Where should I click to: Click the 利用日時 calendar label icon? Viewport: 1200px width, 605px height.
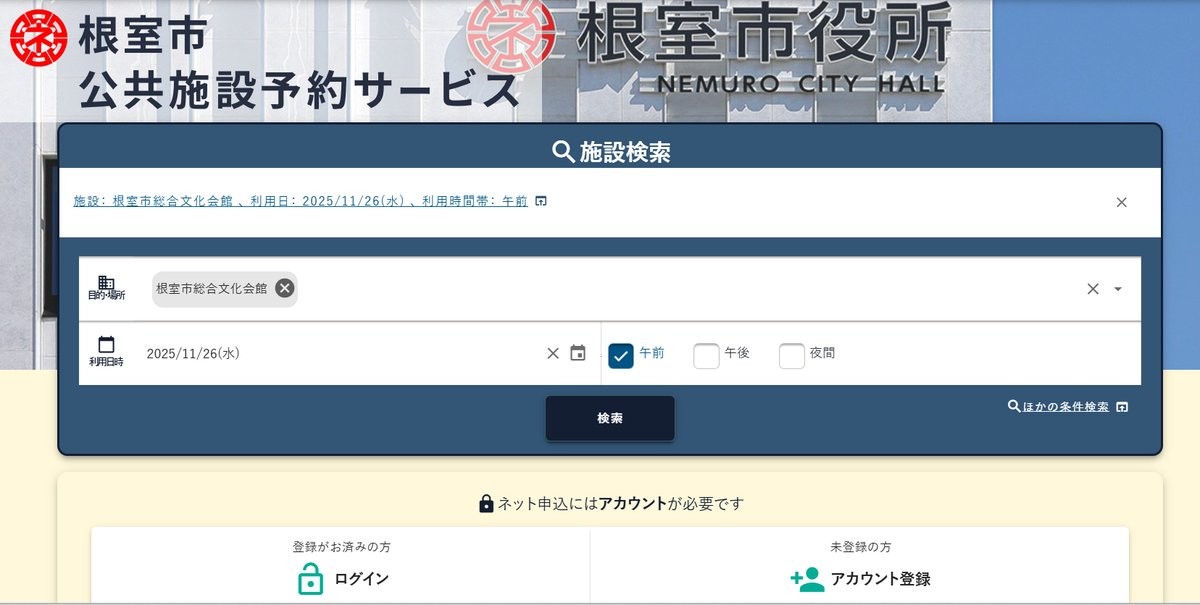106,346
